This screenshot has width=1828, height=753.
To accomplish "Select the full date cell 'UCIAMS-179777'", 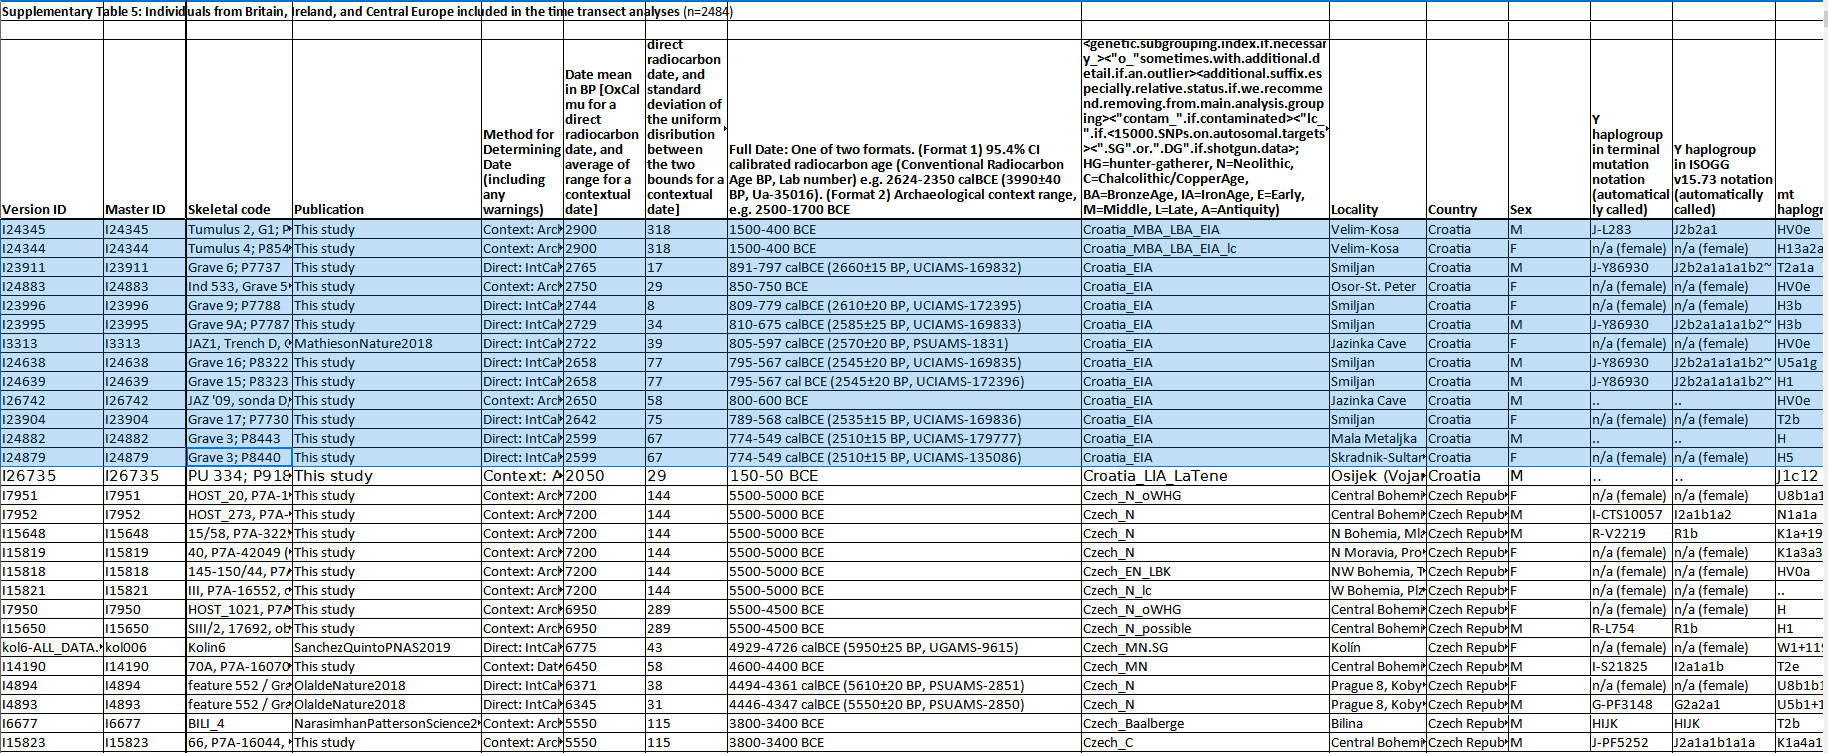I will click(x=904, y=439).
